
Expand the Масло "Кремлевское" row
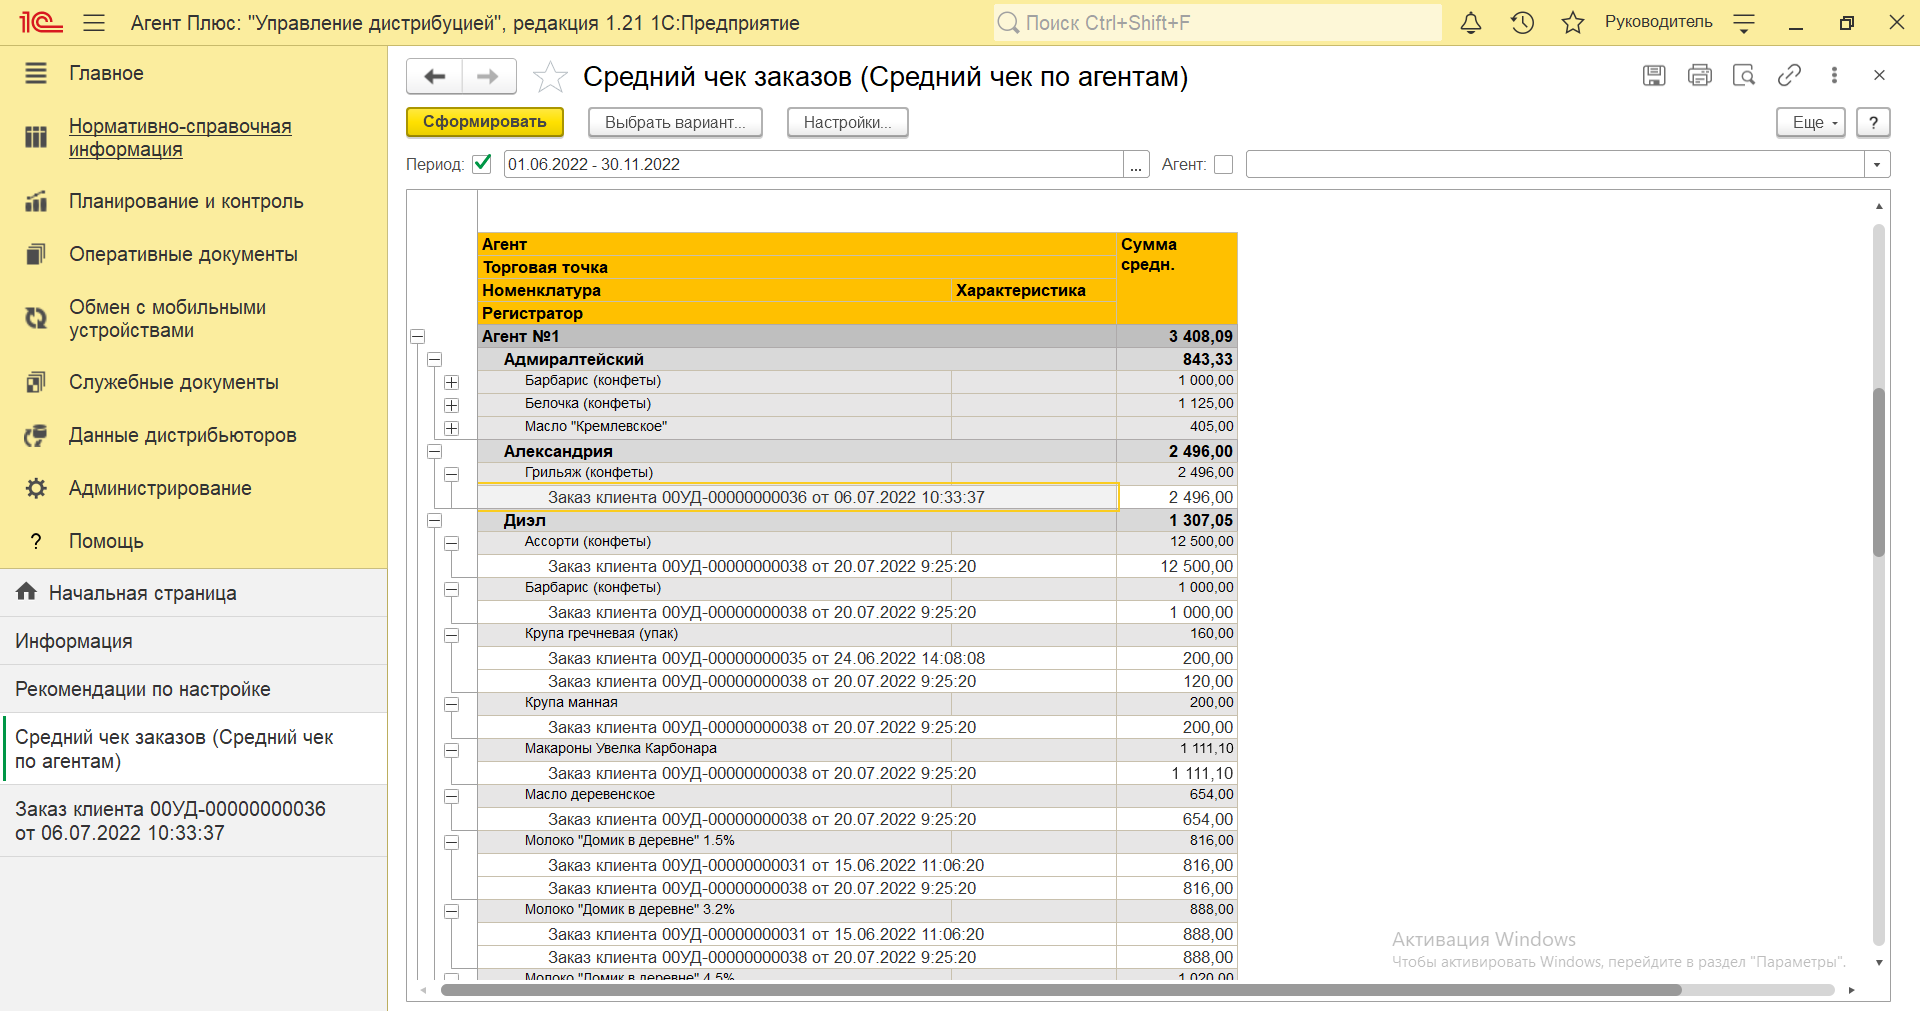coord(452,428)
